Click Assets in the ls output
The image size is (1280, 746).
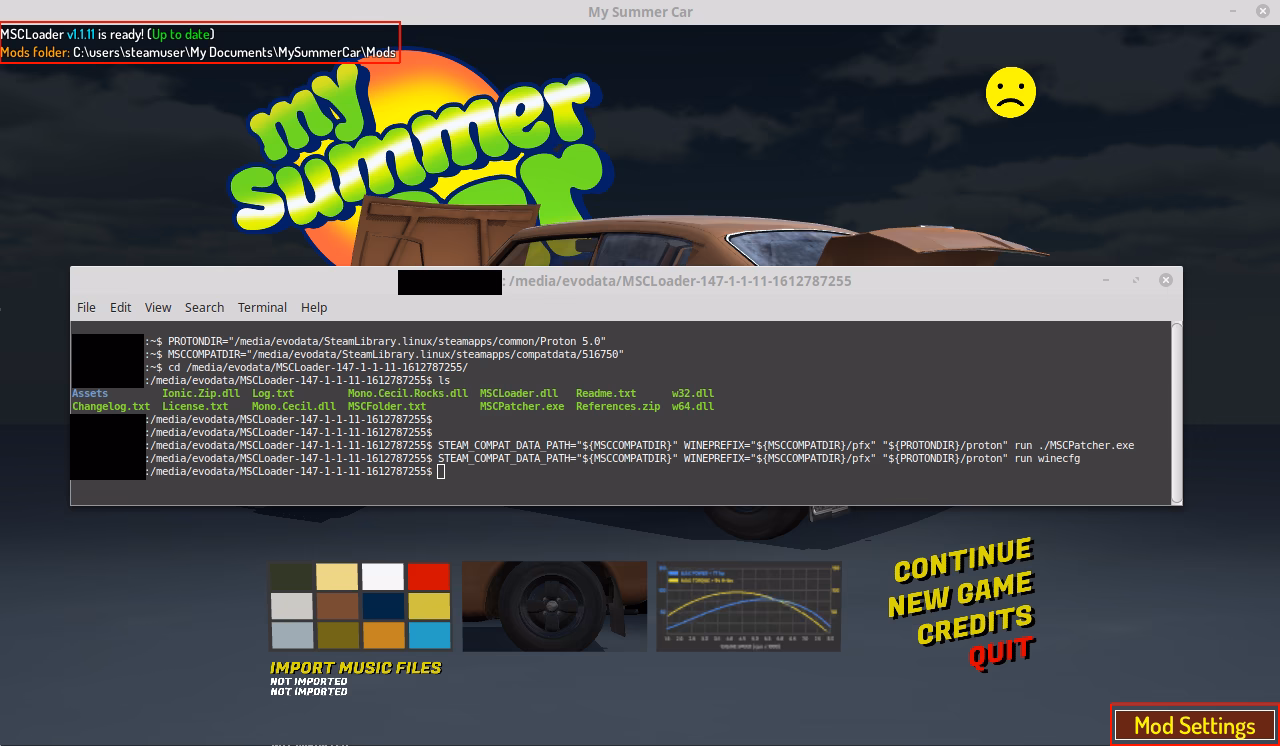pyautogui.click(x=90, y=394)
